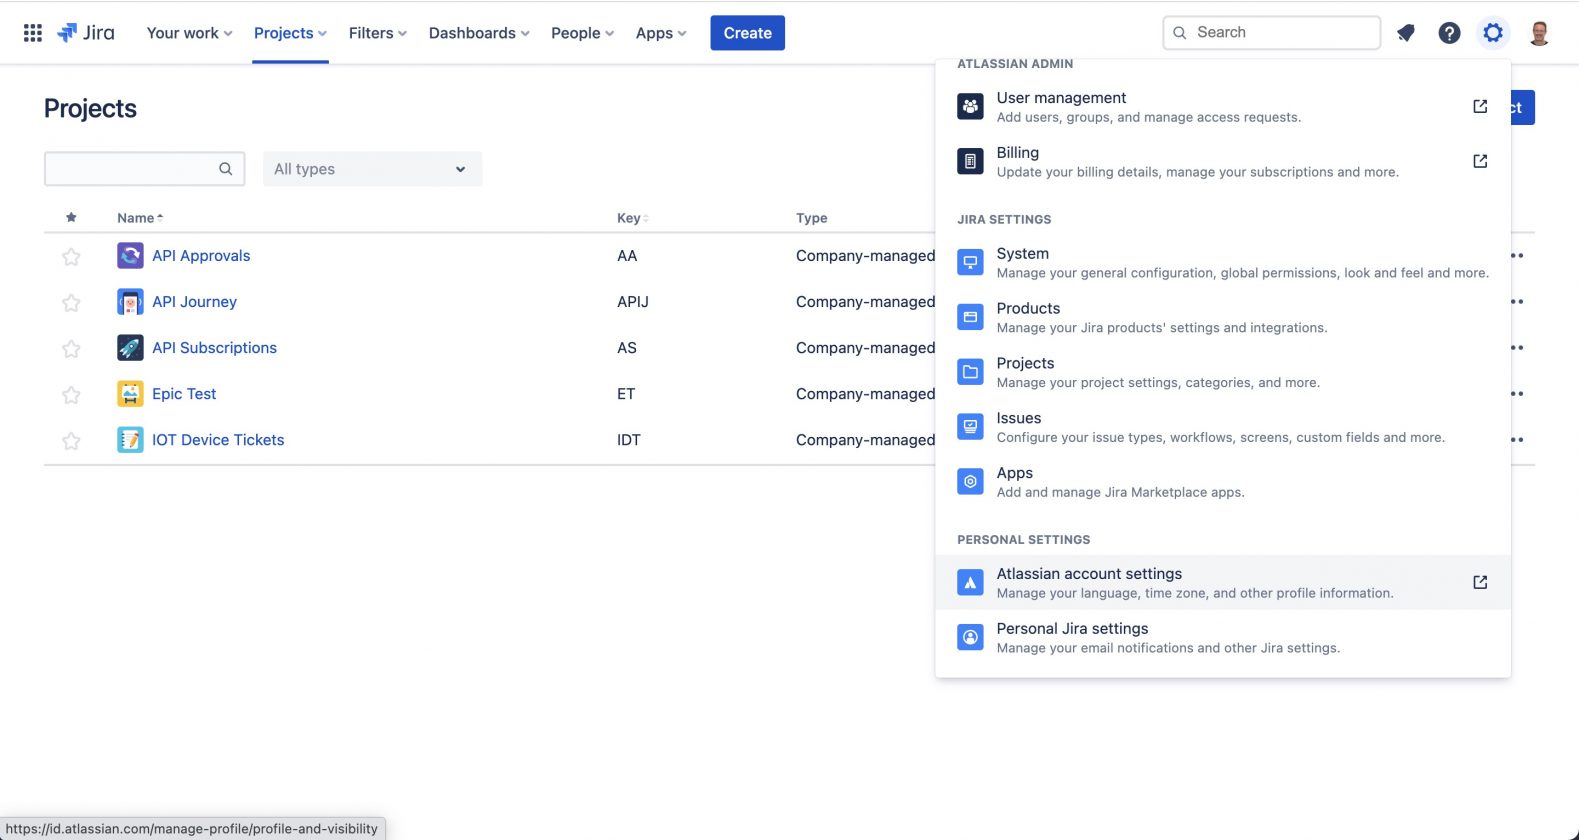Open the IOT Device Tickets link
Viewport: 1579px width, 840px height.
point(218,440)
